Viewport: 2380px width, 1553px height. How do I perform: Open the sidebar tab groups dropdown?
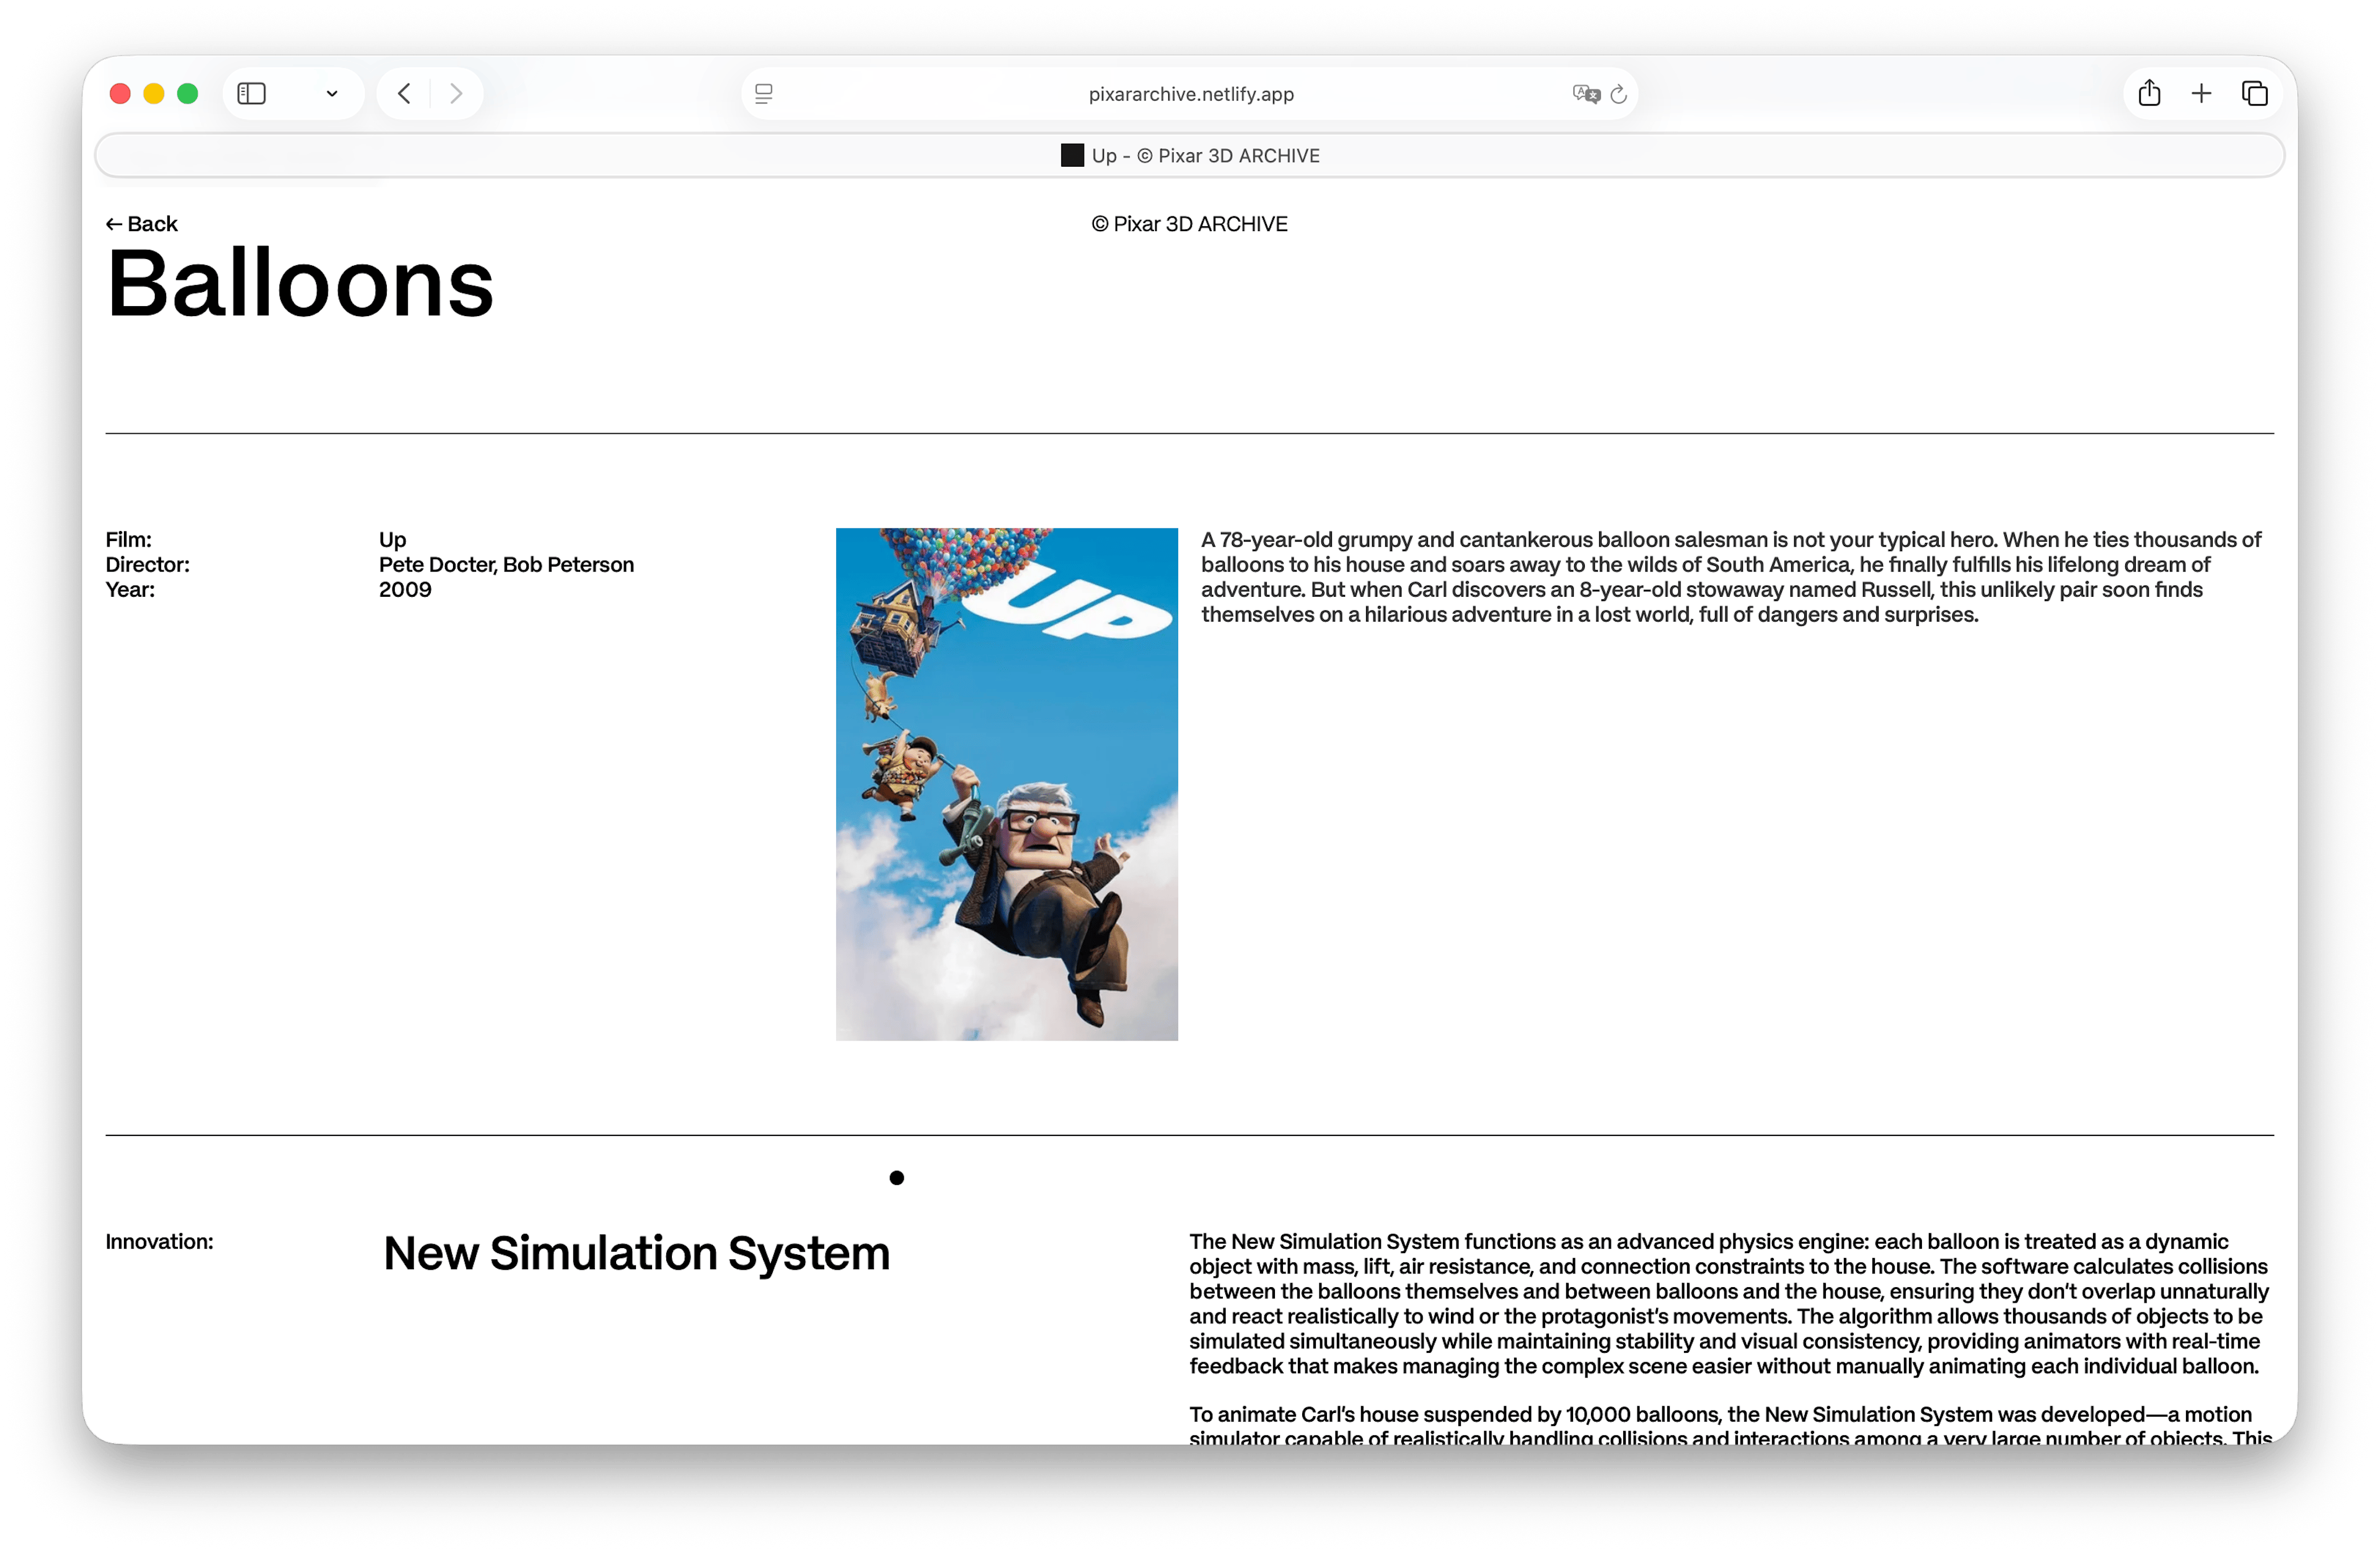pos(332,94)
